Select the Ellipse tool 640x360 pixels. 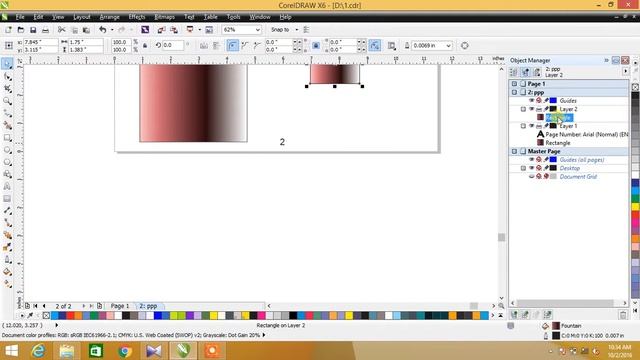tap(7, 150)
